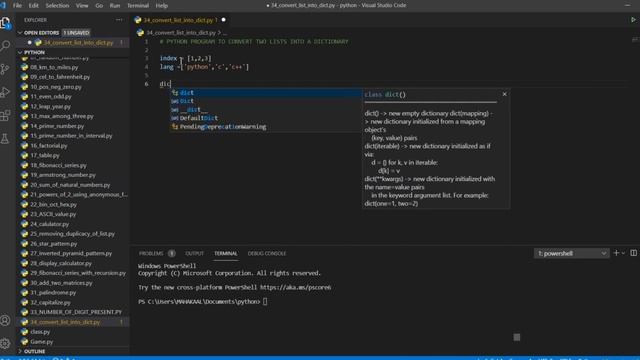Open 16_factorial.py file
The height and width of the screenshot is (360, 640).
49,146
